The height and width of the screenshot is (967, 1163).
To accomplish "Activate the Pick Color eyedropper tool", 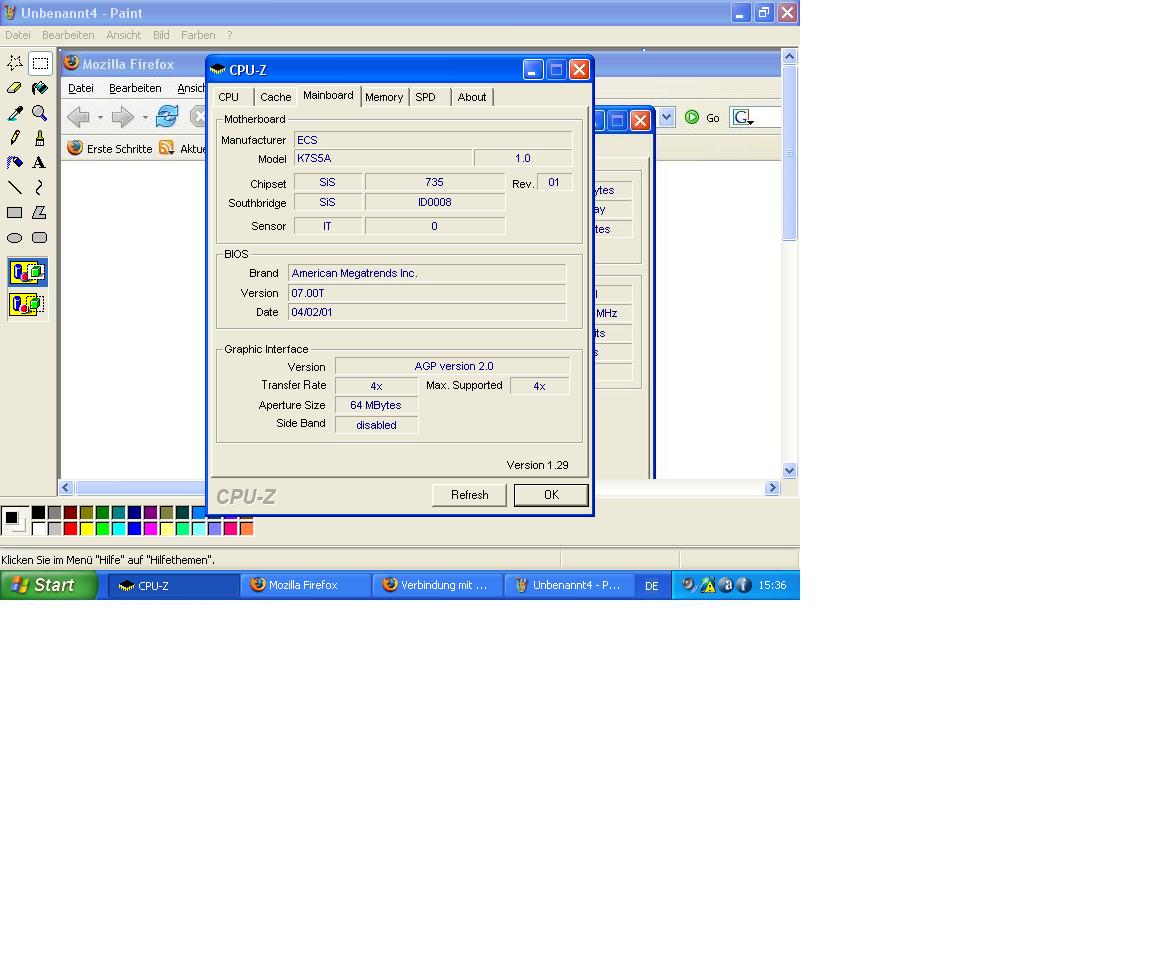I will pyautogui.click(x=15, y=113).
